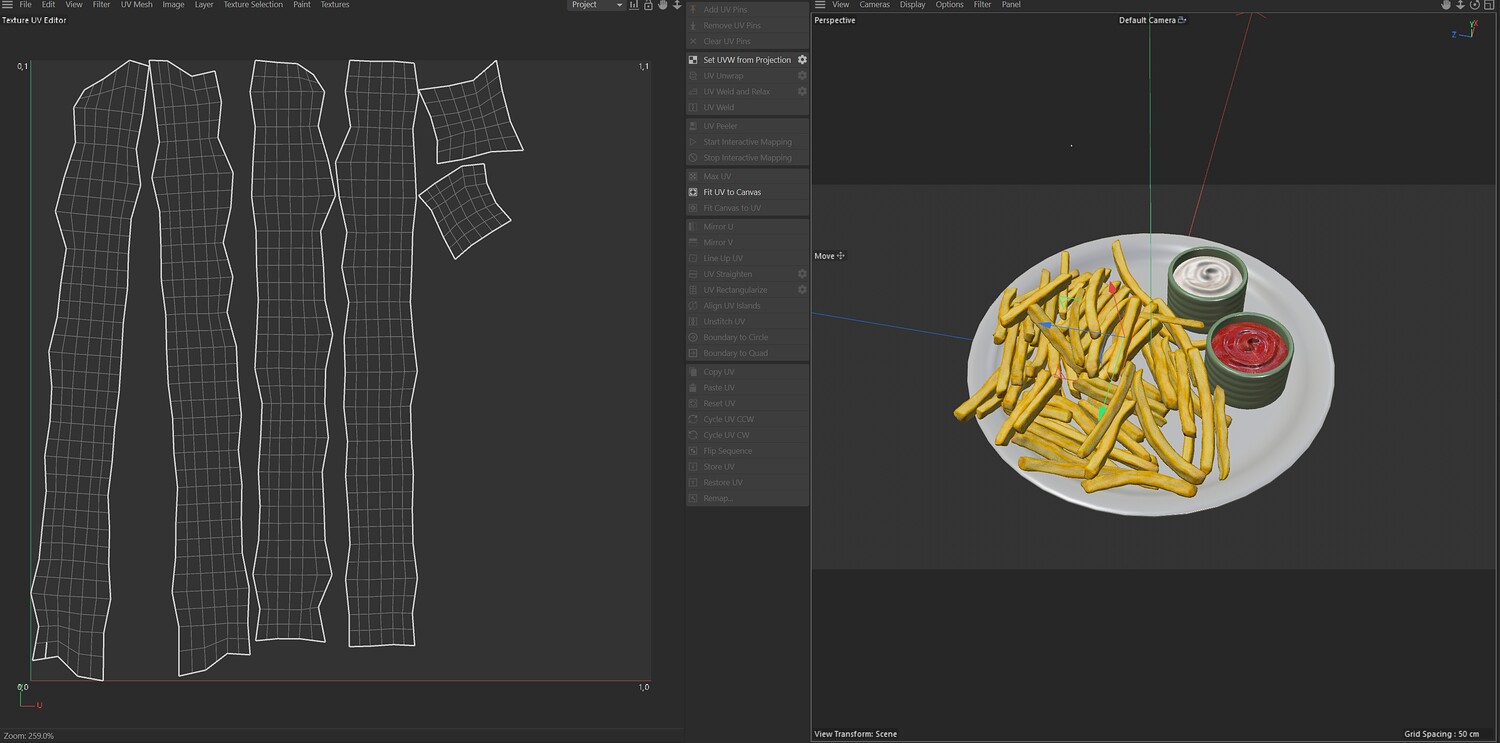The image size is (1500, 743).
Task: Open the Texture Selection menu
Action: (253, 5)
